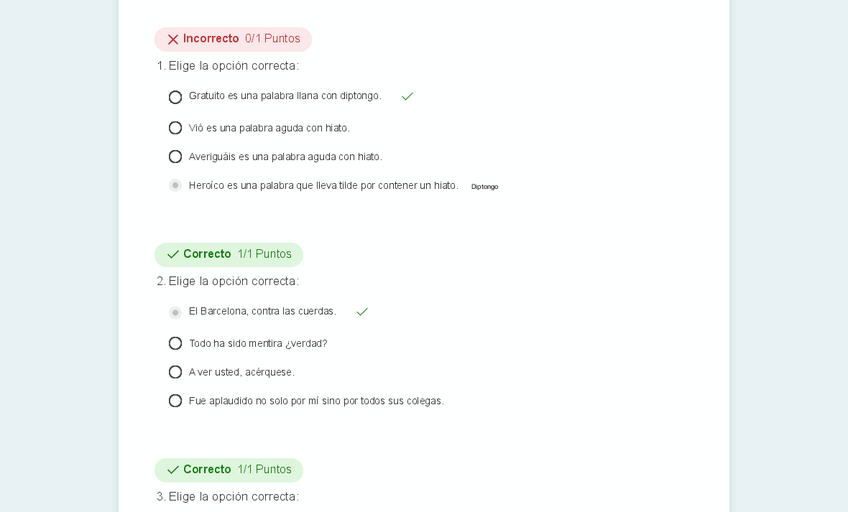
Task: Click the 'Diptongo' feedback note
Action: [x=485, y=187]
